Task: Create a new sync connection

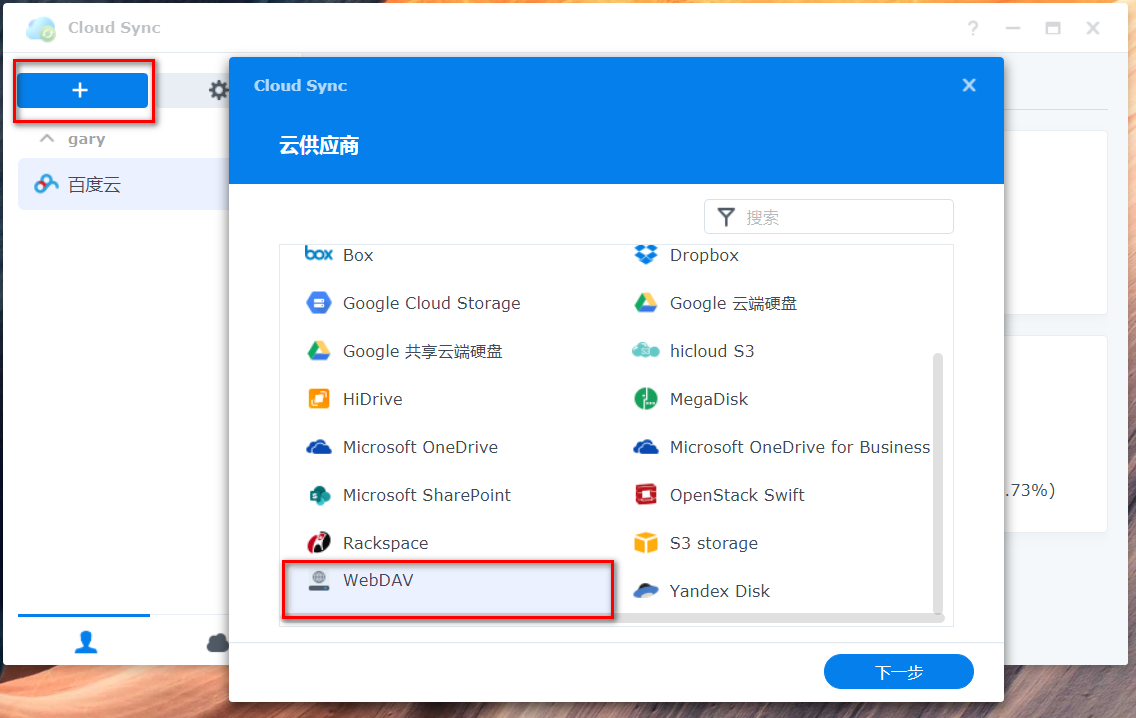Action: tap(82, 89)
